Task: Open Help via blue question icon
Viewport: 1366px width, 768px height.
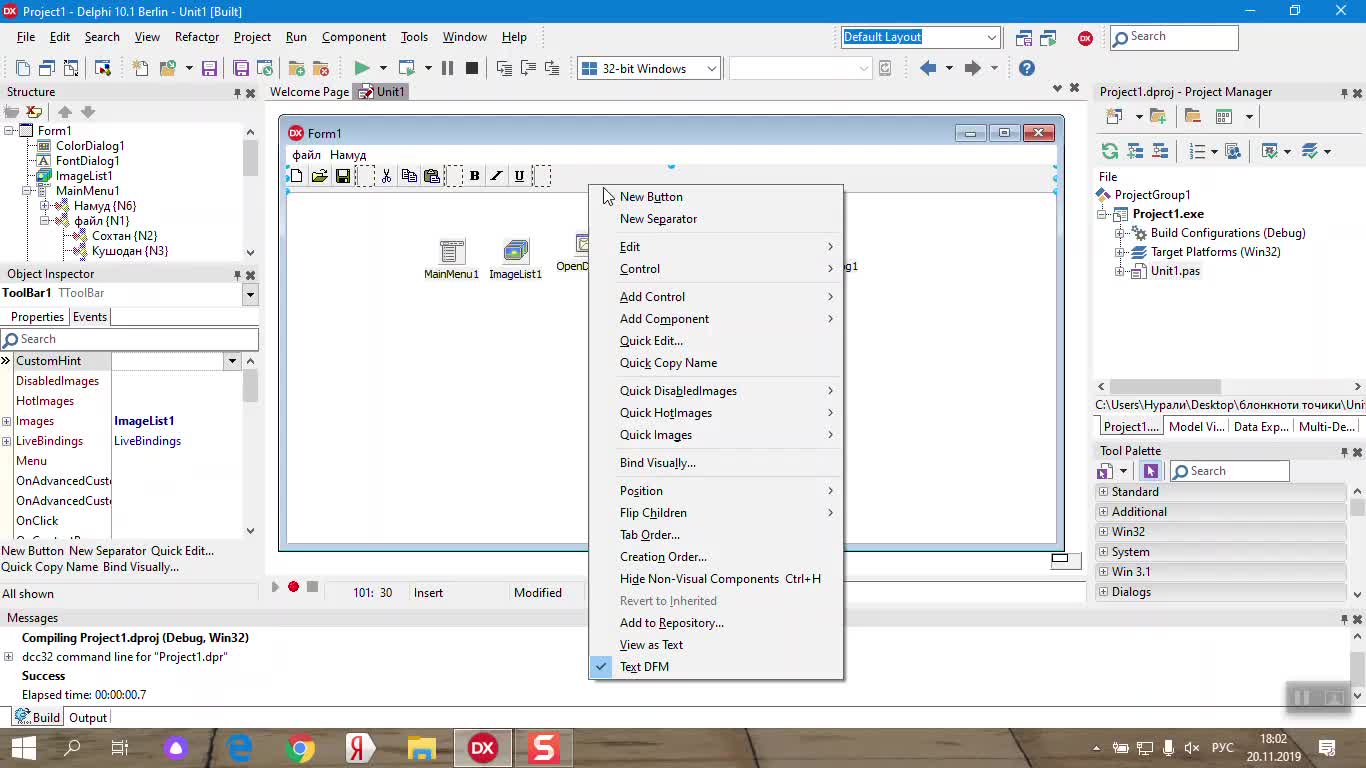Action: [x=1027, y=68]
